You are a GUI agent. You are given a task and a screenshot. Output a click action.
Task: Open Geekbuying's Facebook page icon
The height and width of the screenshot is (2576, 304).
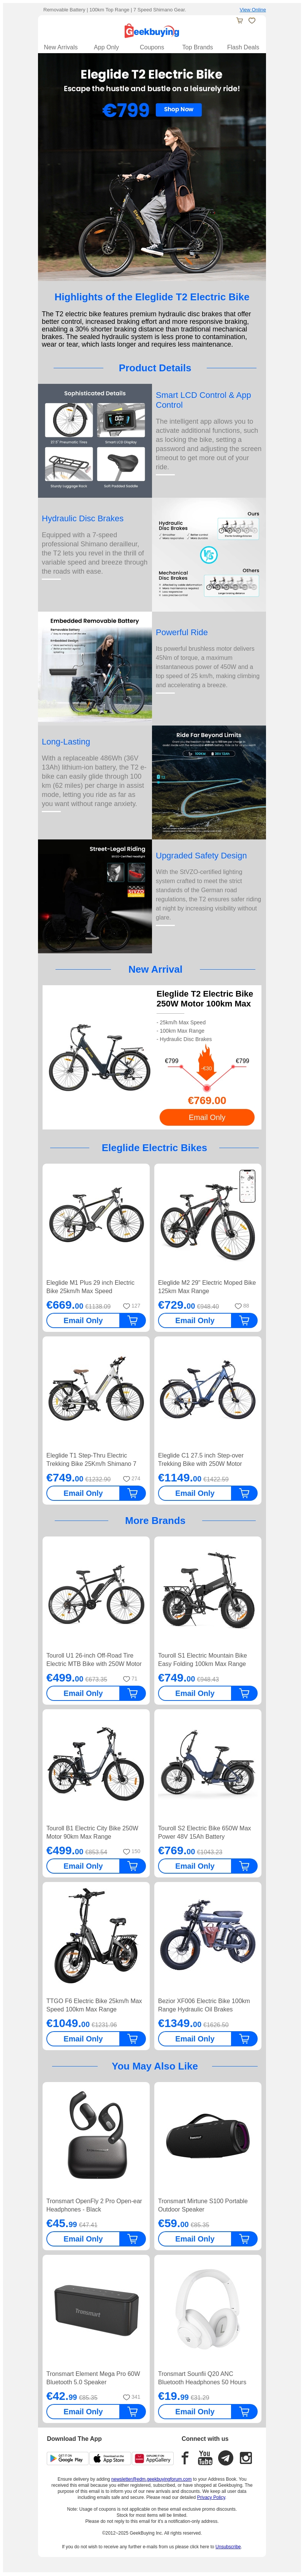185,2457
